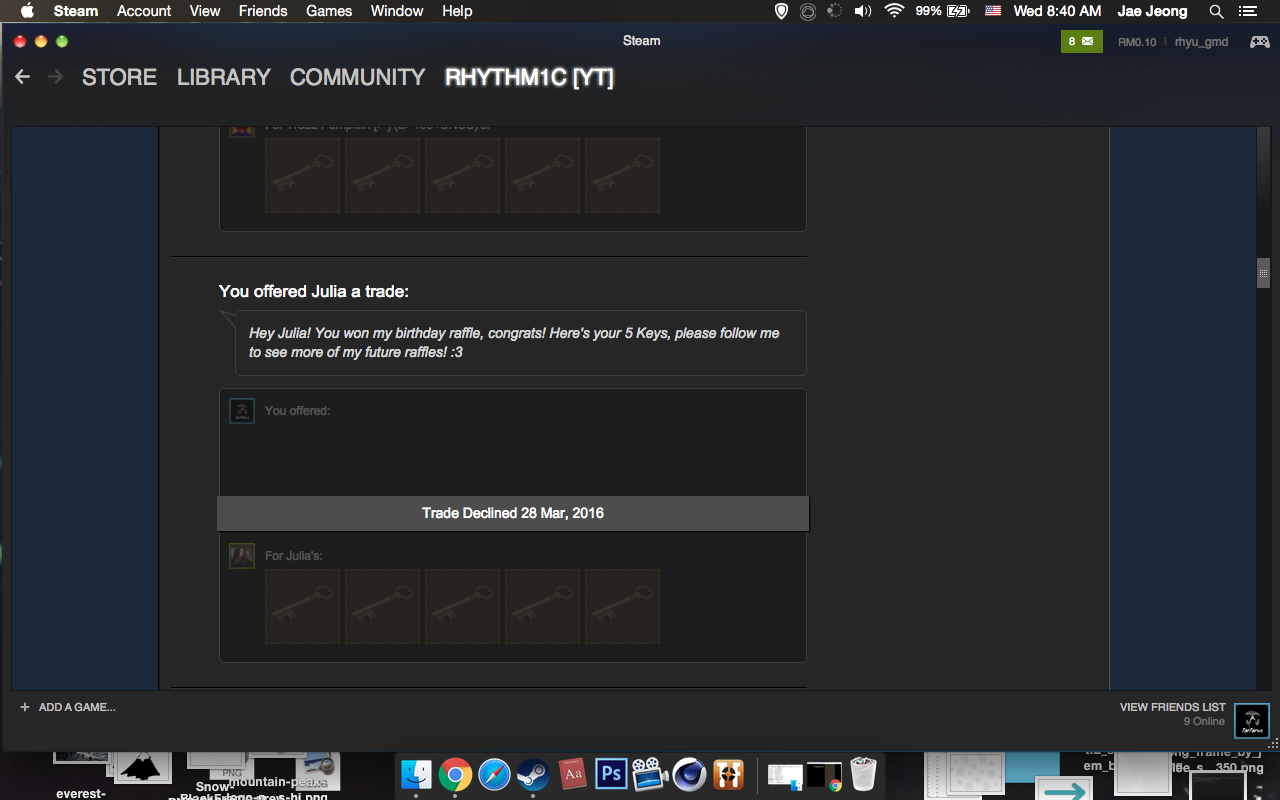Image resolution: width=1280 pixels, height=800 pixels.
Task: Click Julia's avatar beside 'For Julia's:'
Action: point(242,556)
